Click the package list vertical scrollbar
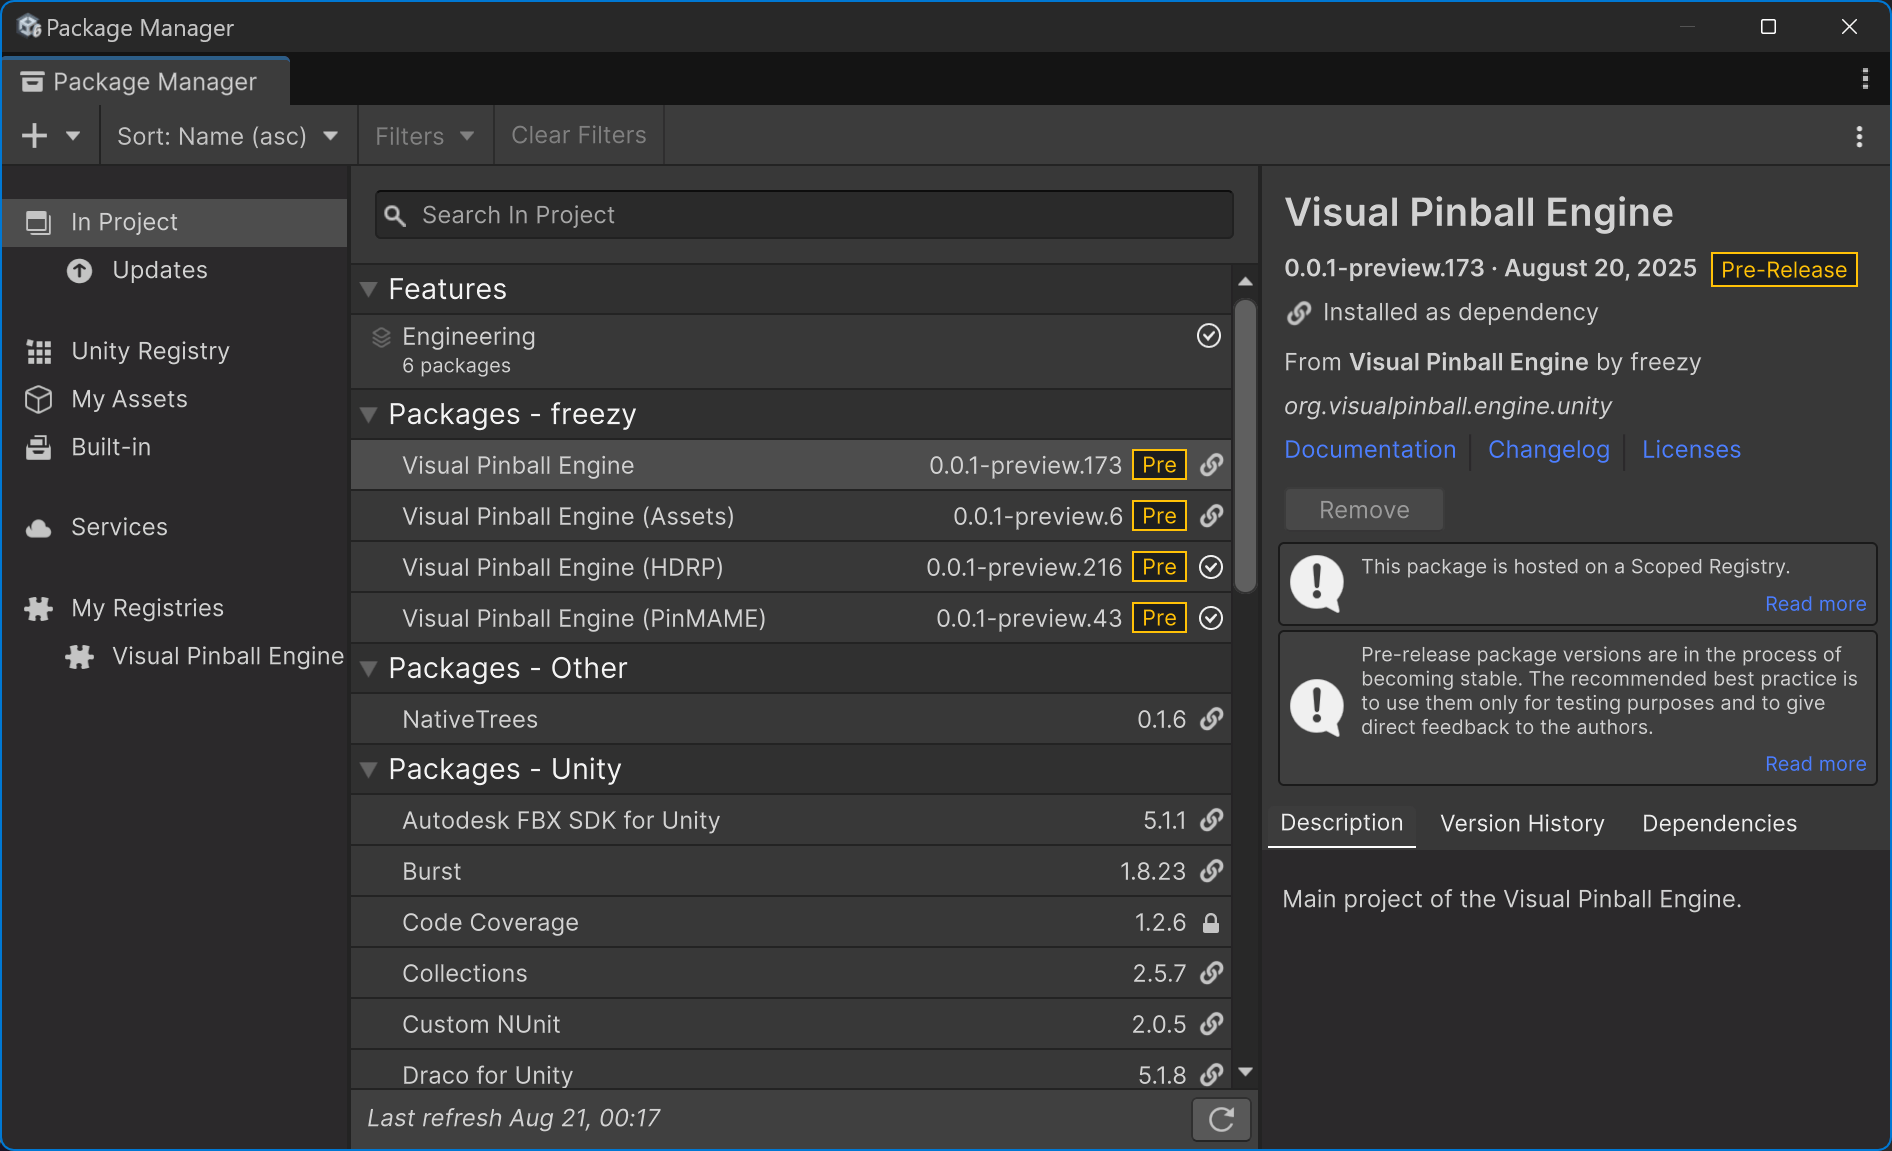The height and width of the screenshot is (1151, 1892). coord(1245,445)
